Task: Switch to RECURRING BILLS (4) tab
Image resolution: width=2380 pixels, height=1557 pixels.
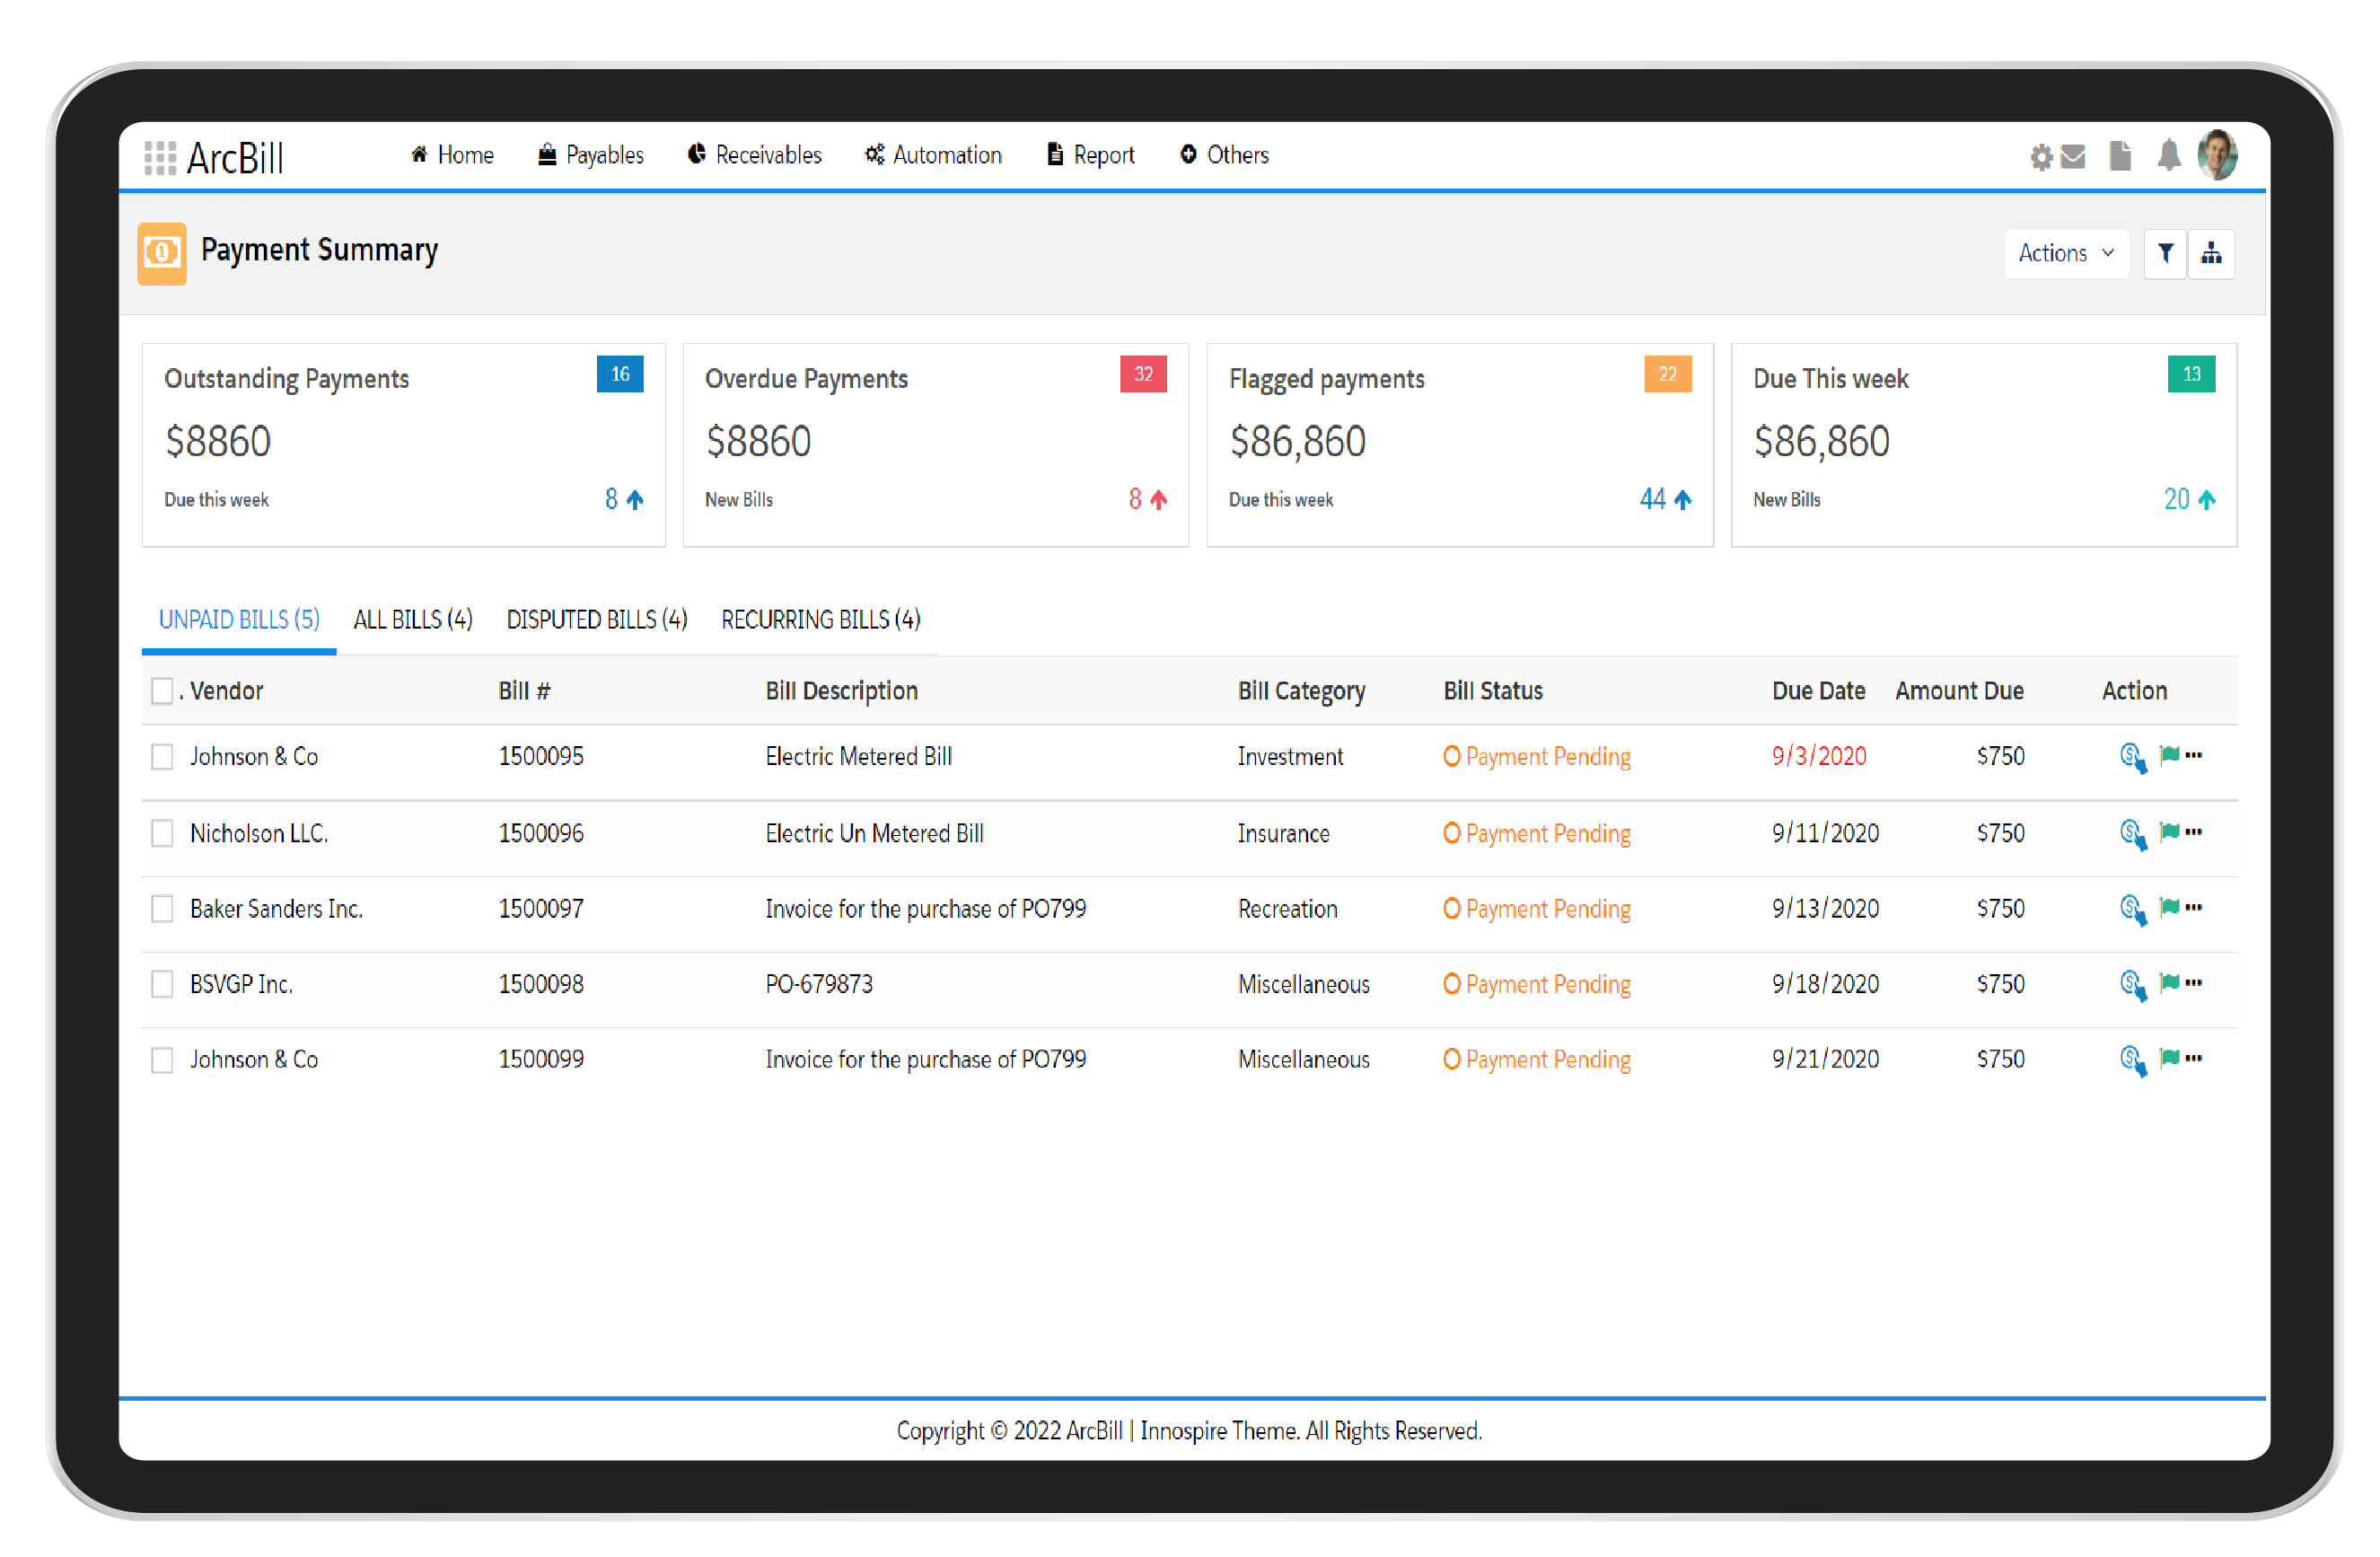Action: 821,620
